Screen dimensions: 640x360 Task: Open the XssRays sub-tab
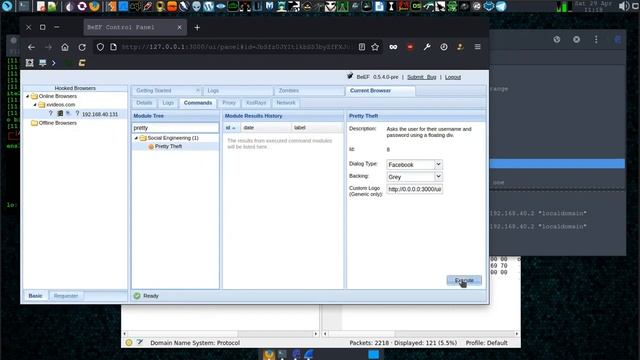[x=256, y=103]
